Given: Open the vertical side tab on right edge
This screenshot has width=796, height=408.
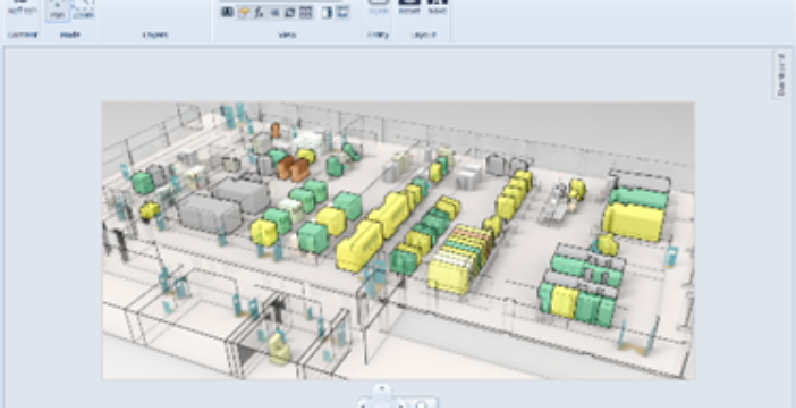Looking at the screenshot, I should point(780,76).
